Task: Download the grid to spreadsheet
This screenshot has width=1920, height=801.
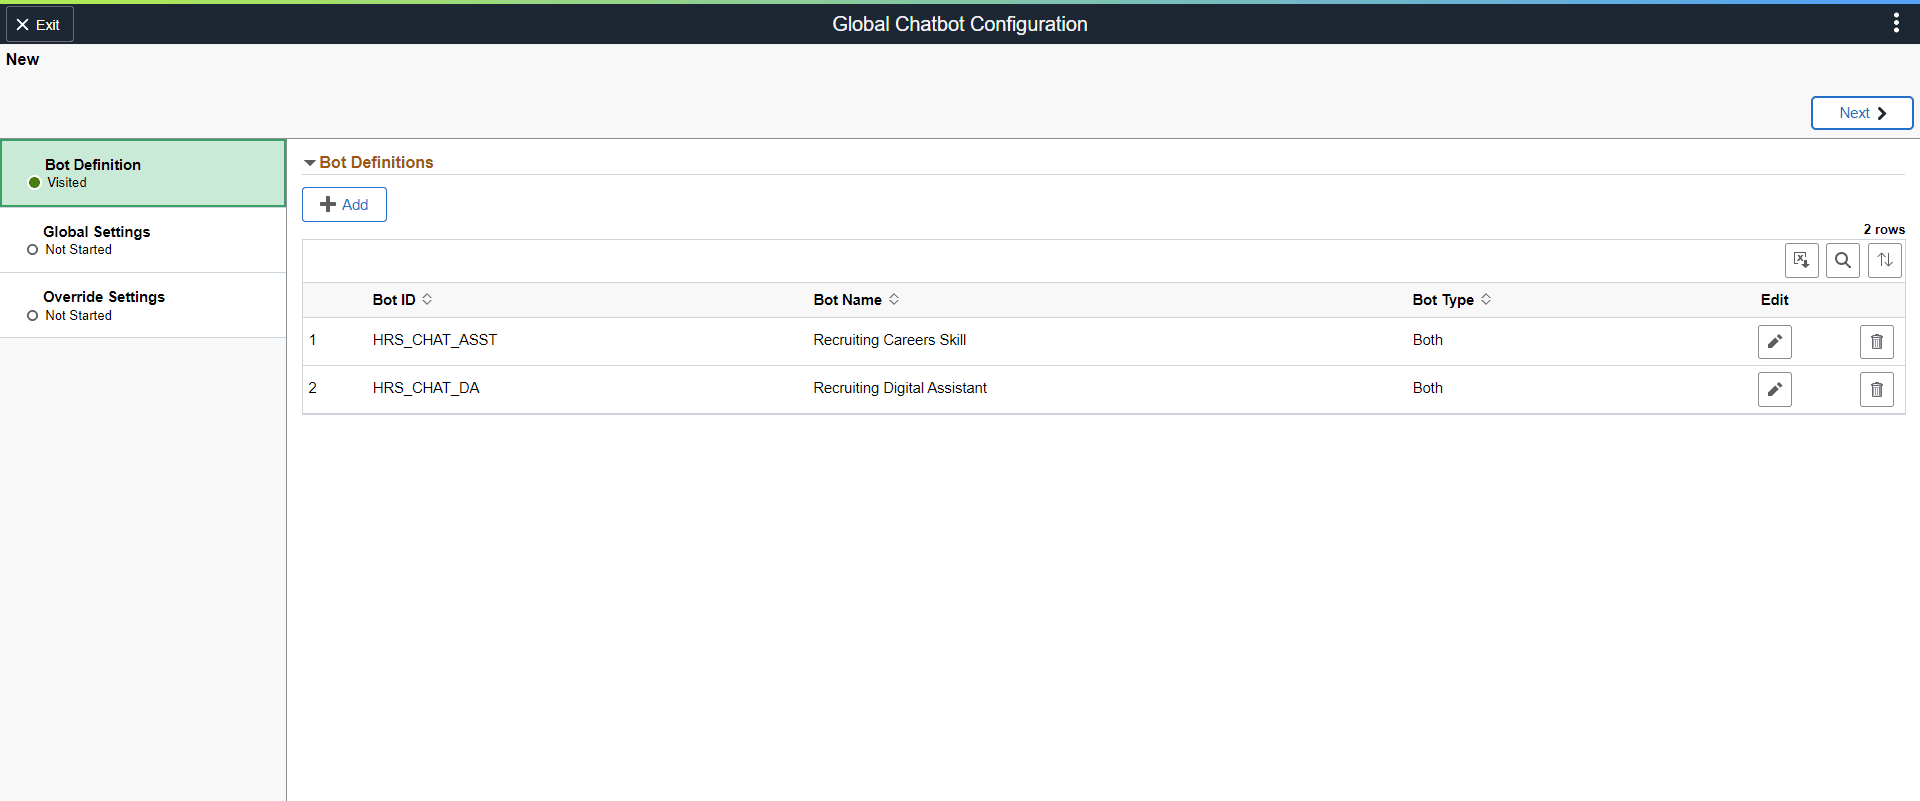Action: [1801, 261]
